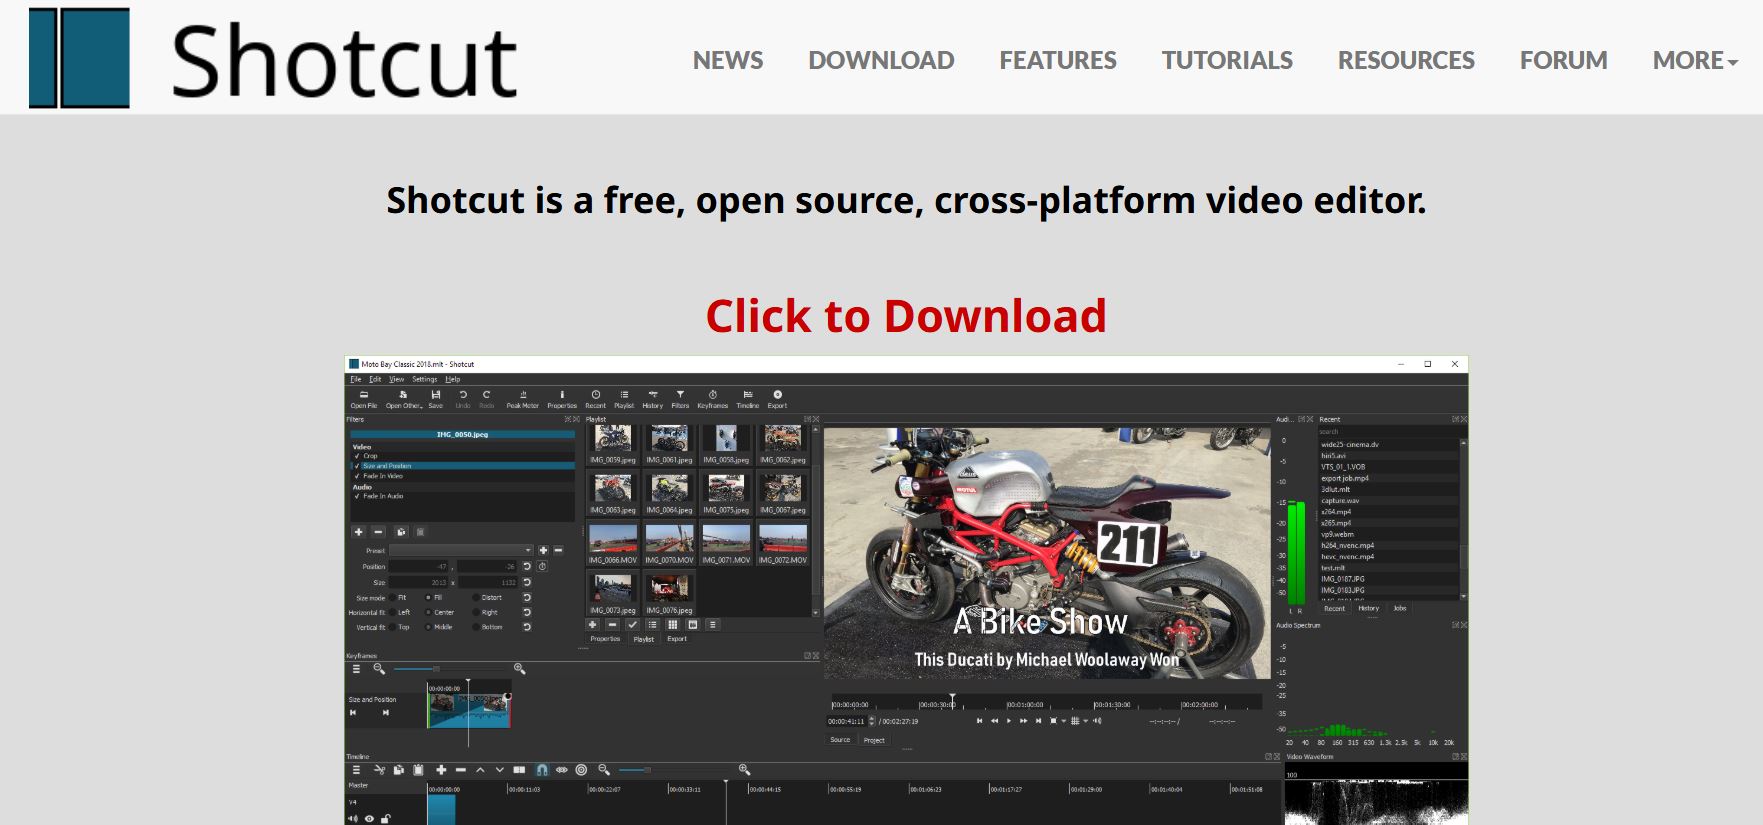The height and width of the screenshot is (825, 1763).
Task: Click the Open File toolbar icon
Action: tap(364, 399)
